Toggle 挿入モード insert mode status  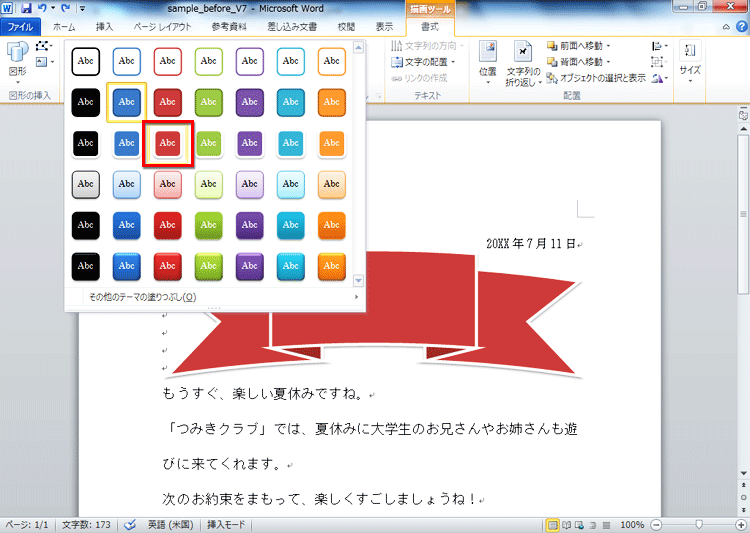click(226, 525)
